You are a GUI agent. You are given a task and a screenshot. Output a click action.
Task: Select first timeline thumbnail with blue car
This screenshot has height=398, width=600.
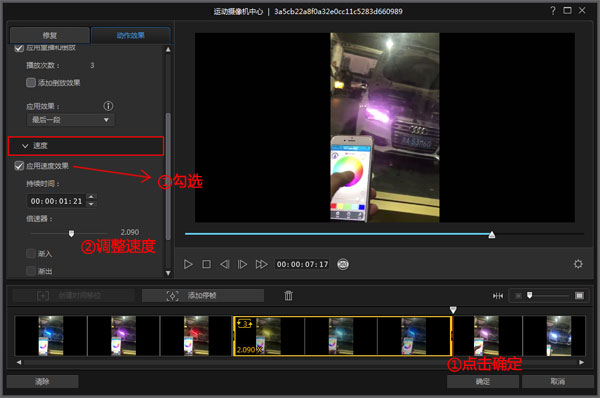[51, 336]
